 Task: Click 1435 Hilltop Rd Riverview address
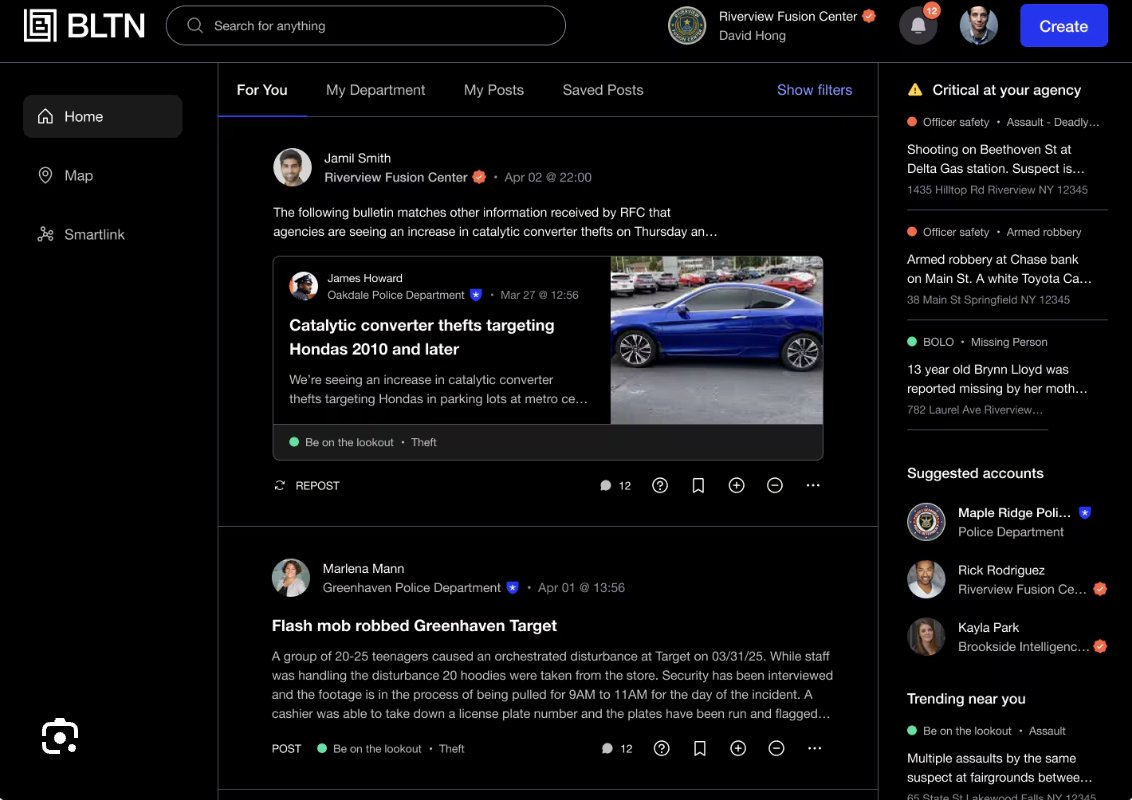coord(997,190)
